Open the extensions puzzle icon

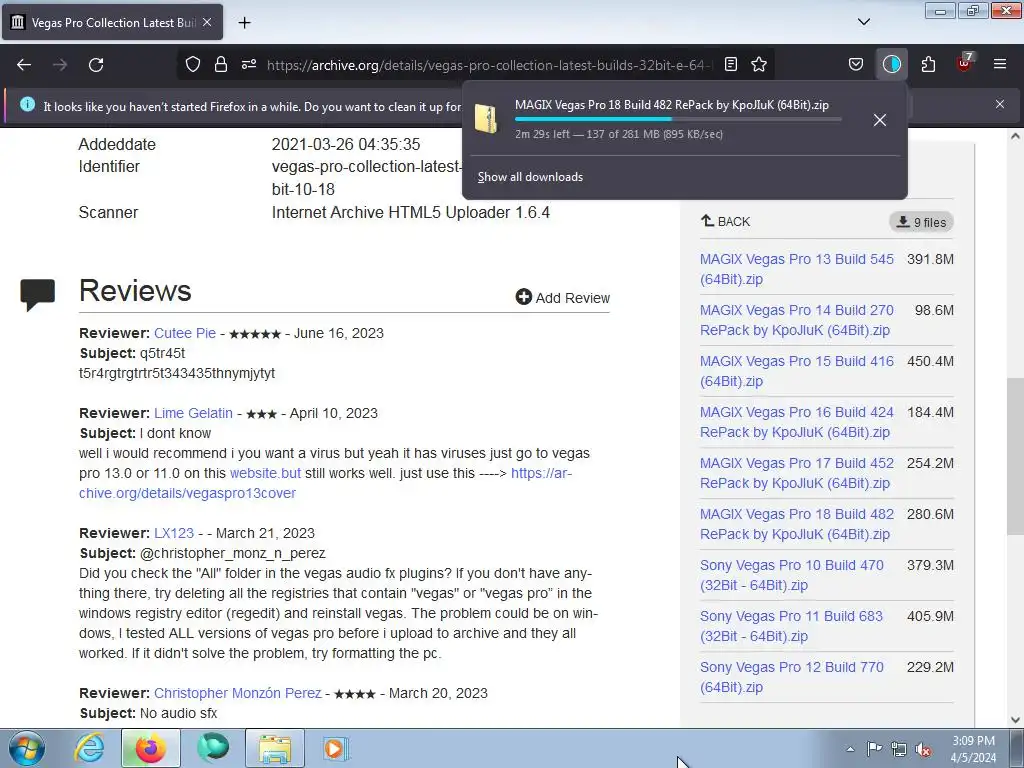[x=928, y=65]
